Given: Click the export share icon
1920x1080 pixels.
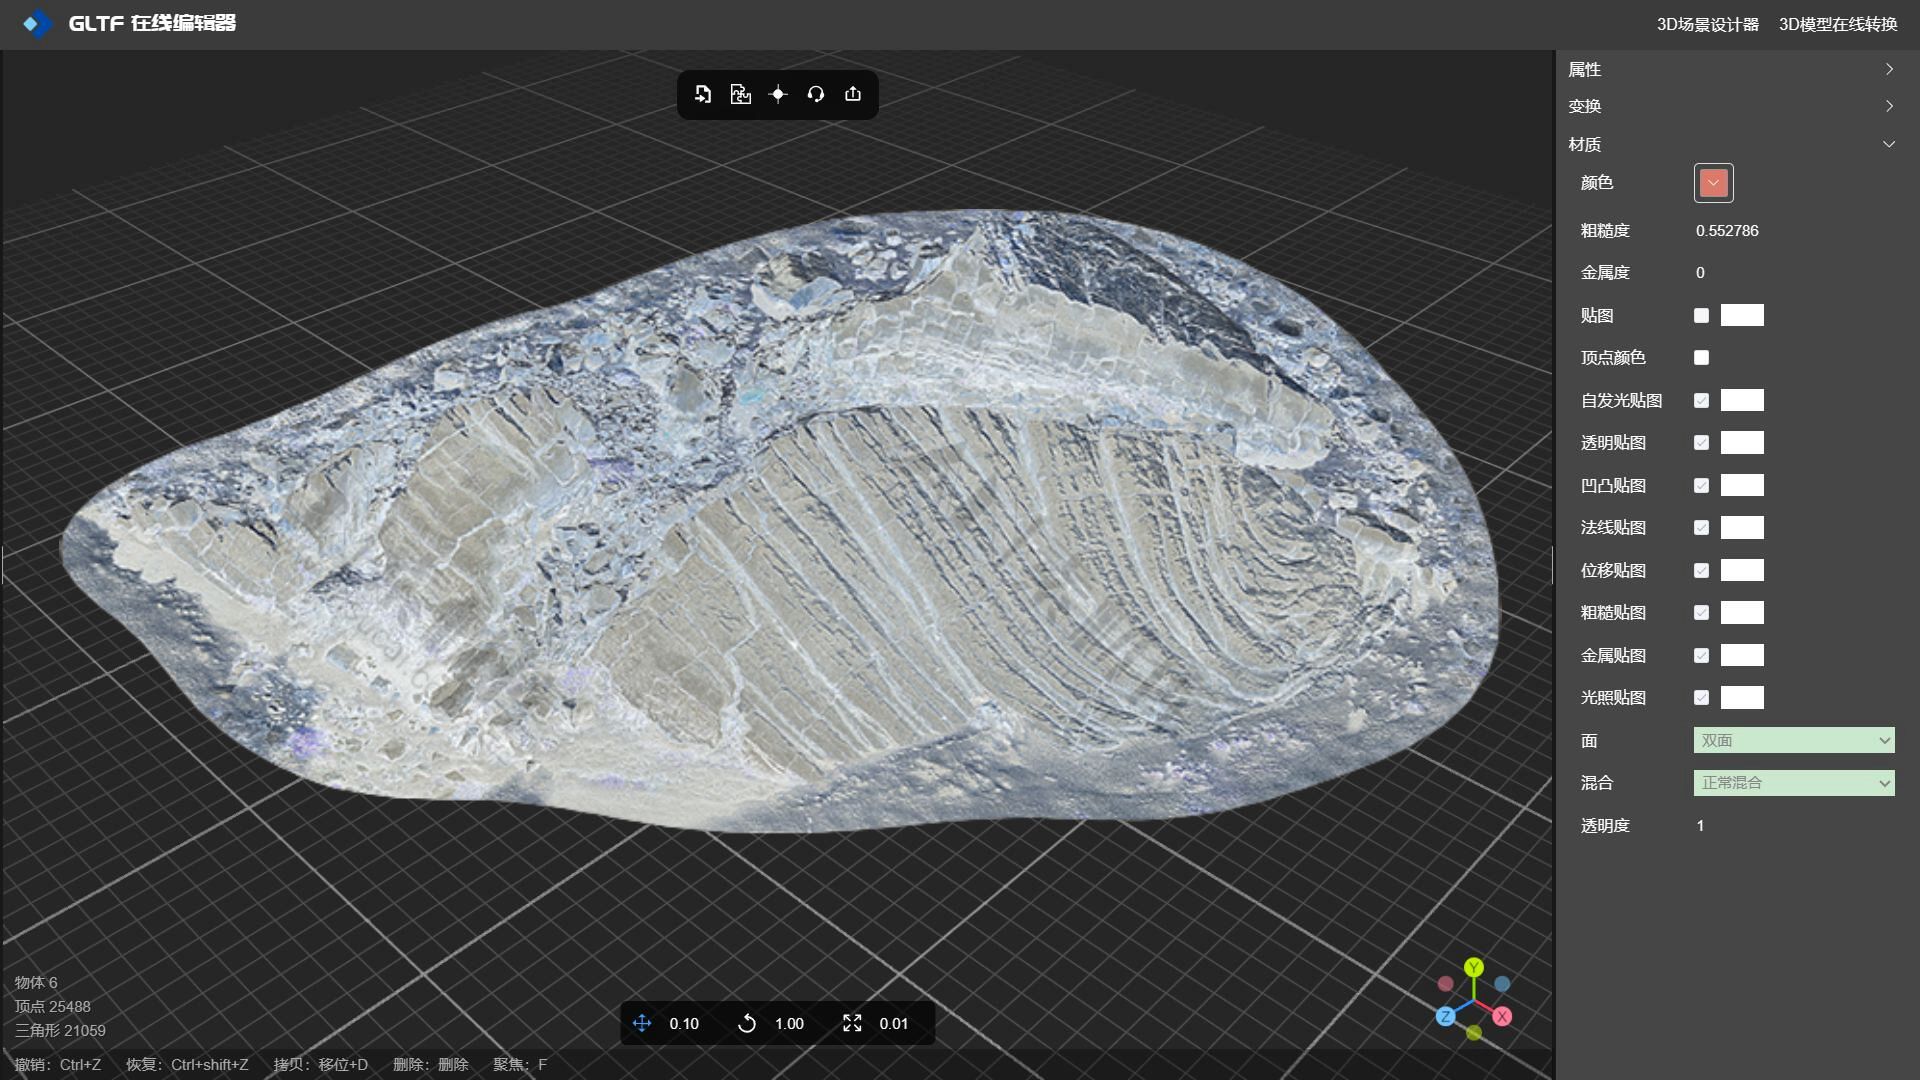Looking at the screenshot, I should (853, 94).
